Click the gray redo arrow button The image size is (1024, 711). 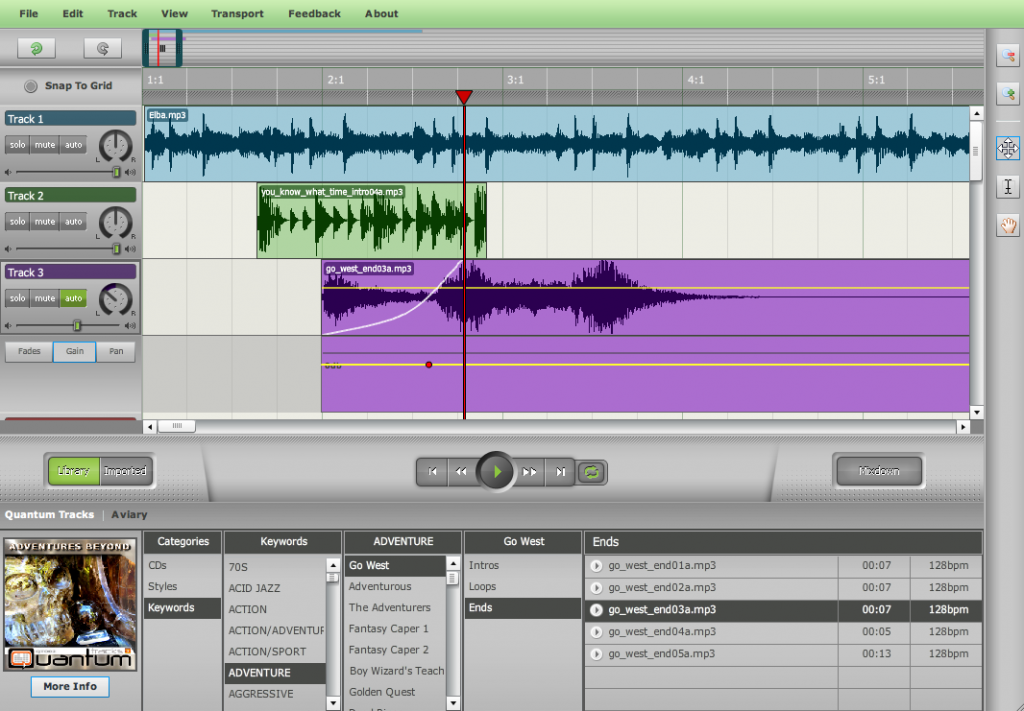click(102, 47)
